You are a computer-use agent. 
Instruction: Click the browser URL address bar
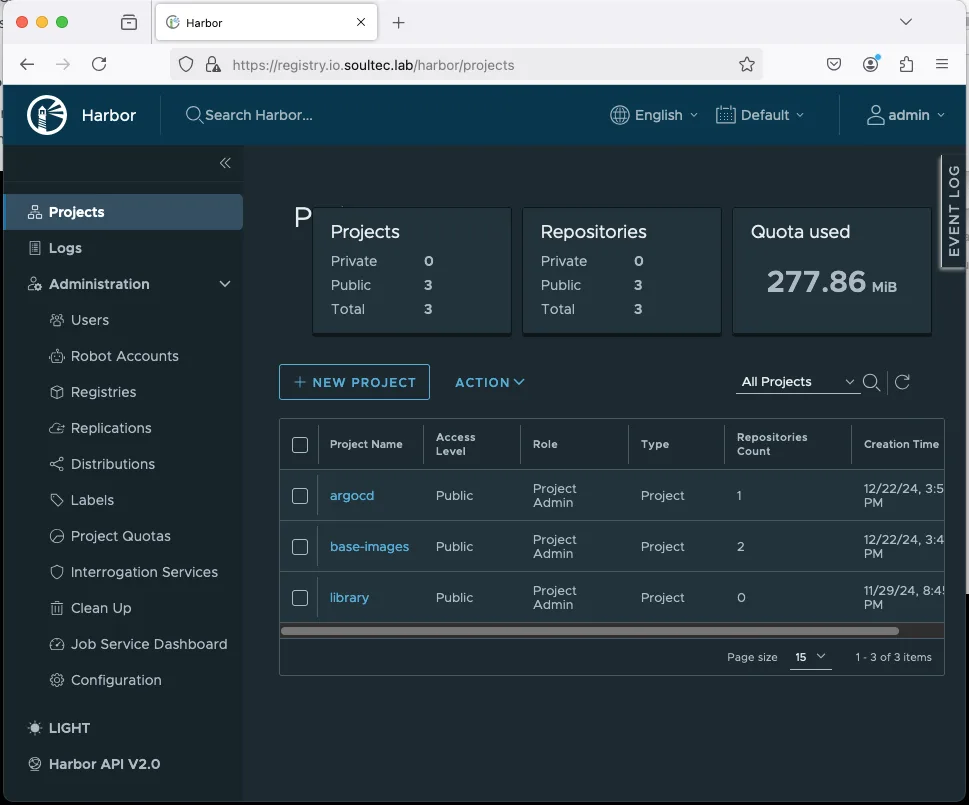tap(466, 64)
